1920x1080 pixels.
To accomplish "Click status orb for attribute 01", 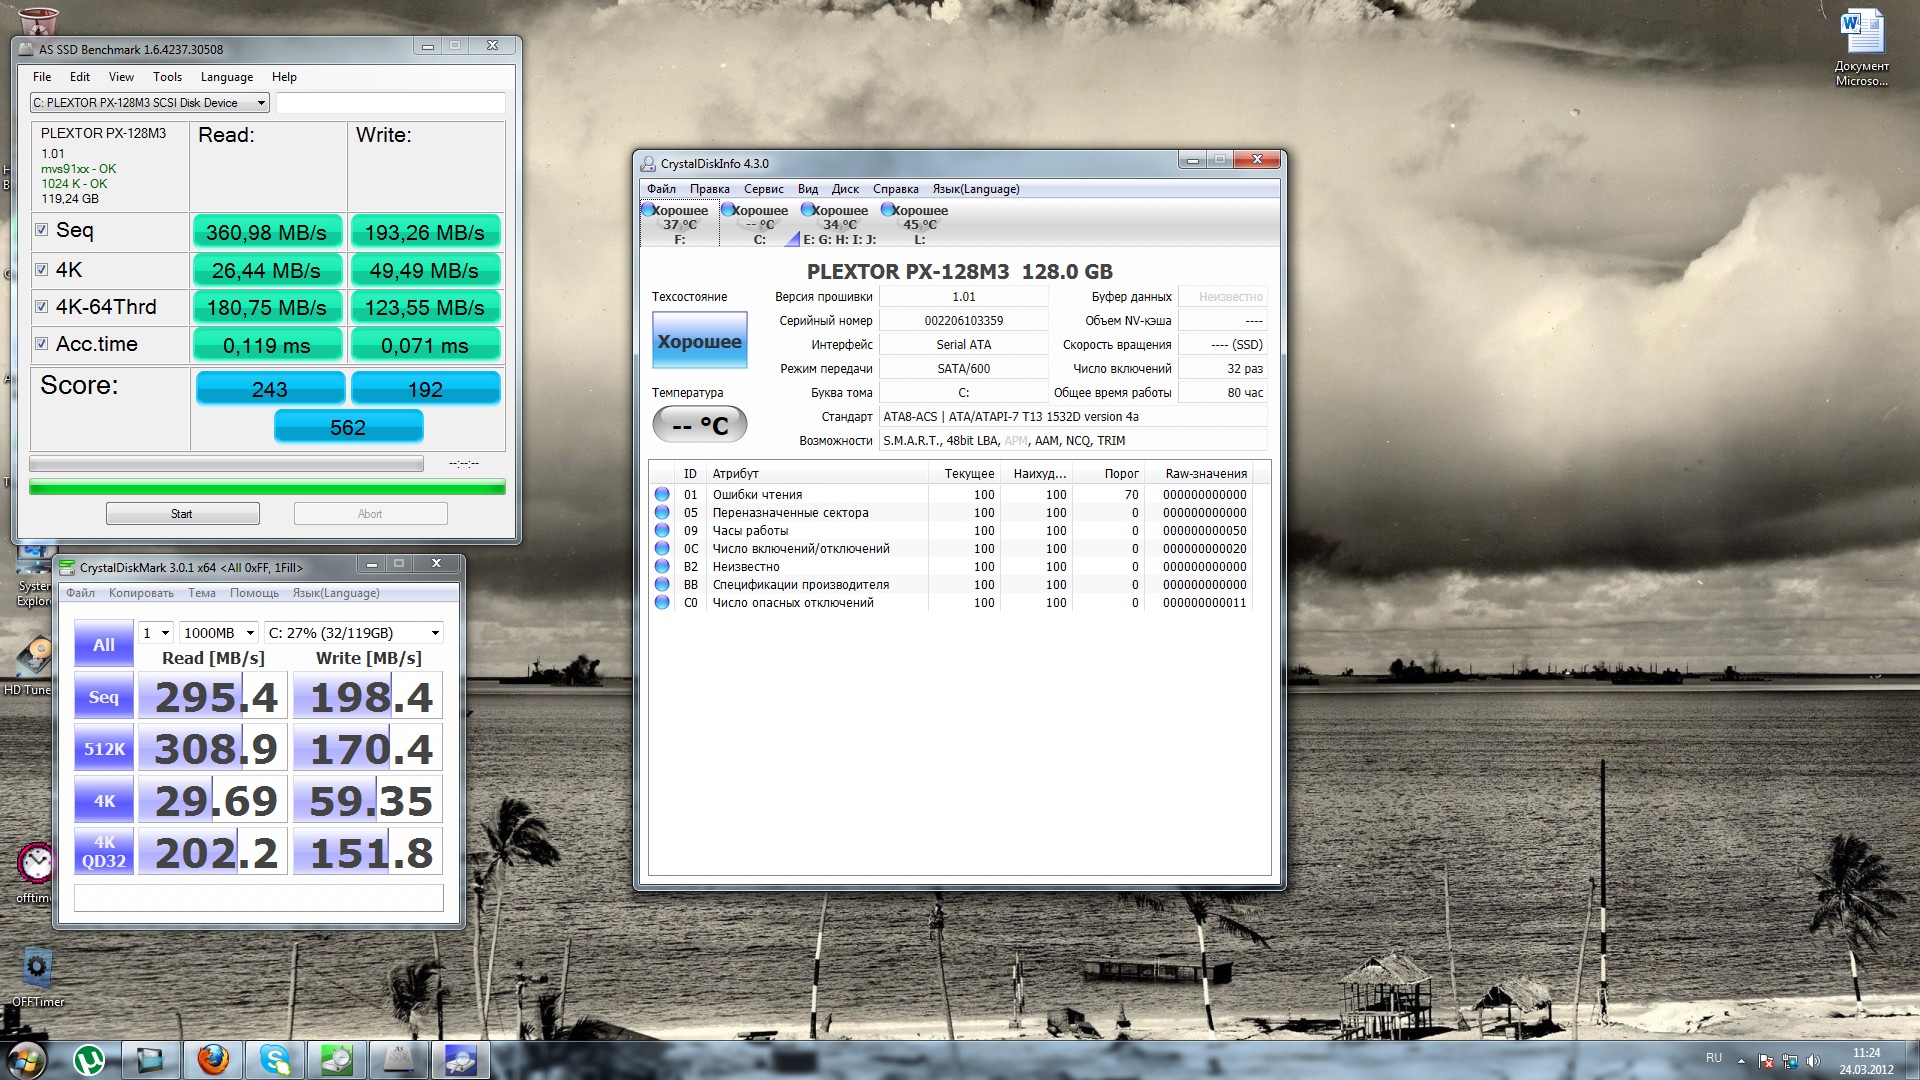I will (662, 494).
